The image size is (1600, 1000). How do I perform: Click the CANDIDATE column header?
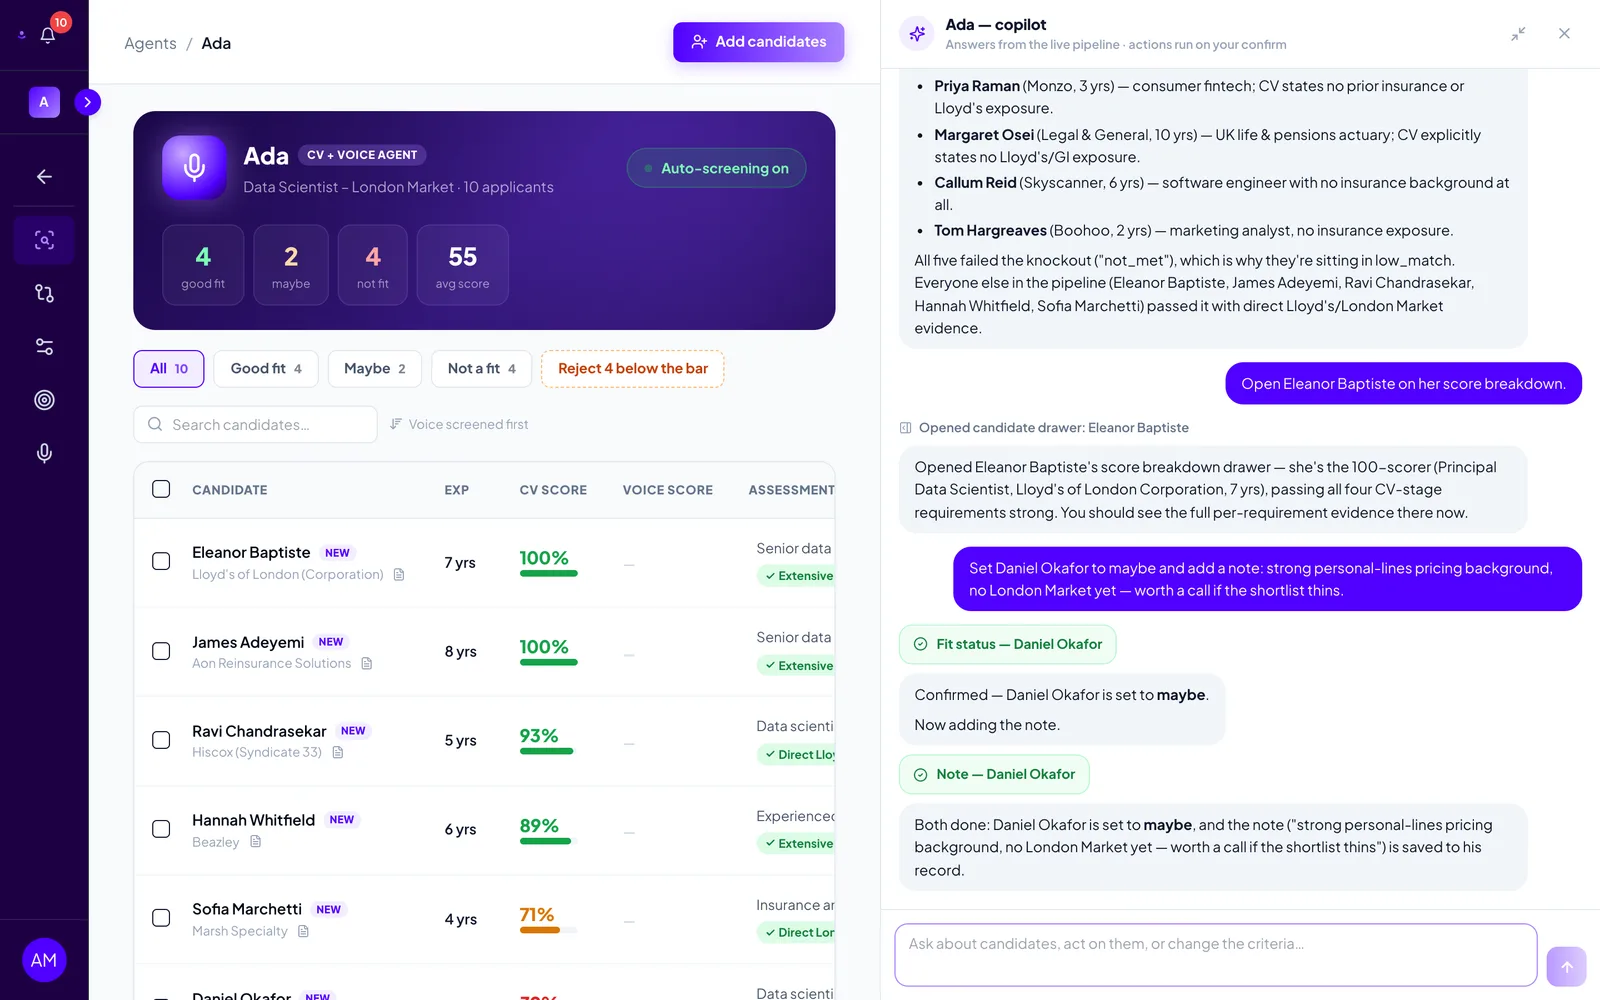click(x=230, y=490)
